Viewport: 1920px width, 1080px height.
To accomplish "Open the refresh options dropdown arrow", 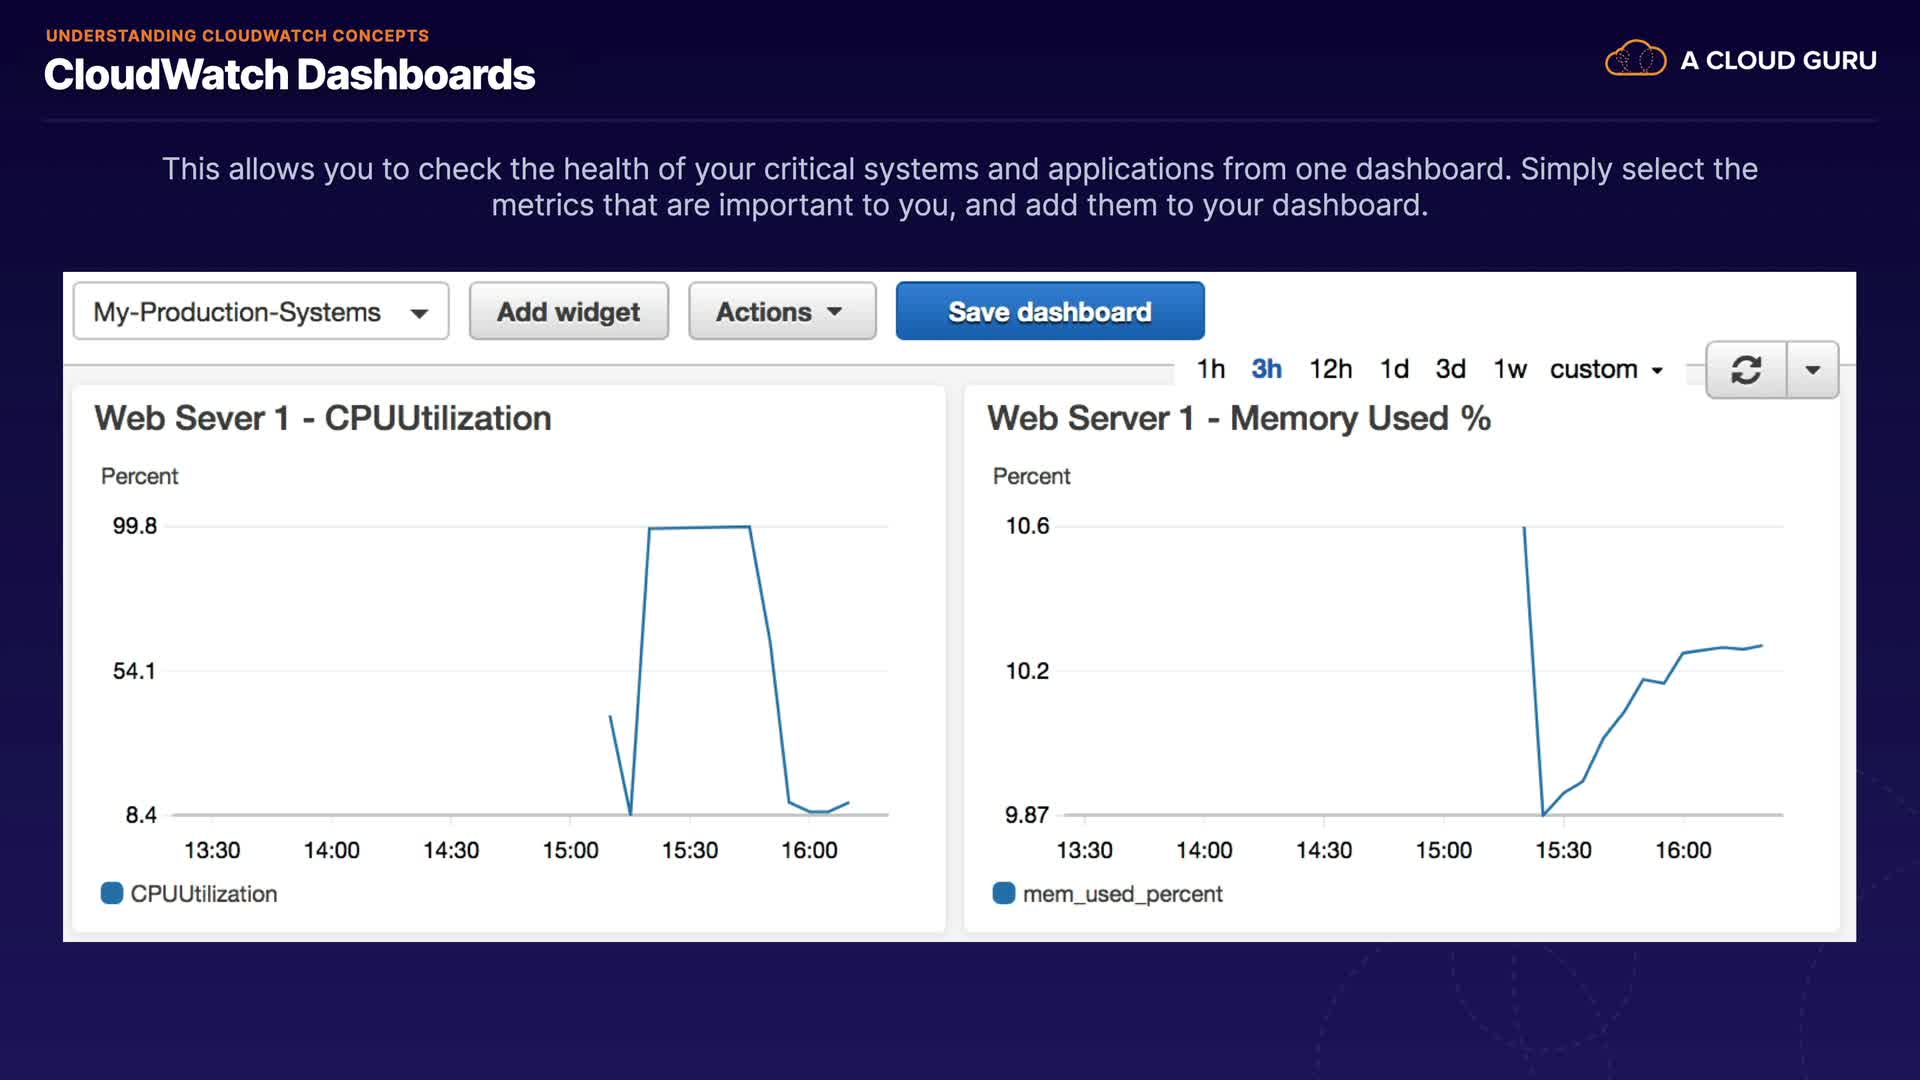I will [x=1812, y=370].
